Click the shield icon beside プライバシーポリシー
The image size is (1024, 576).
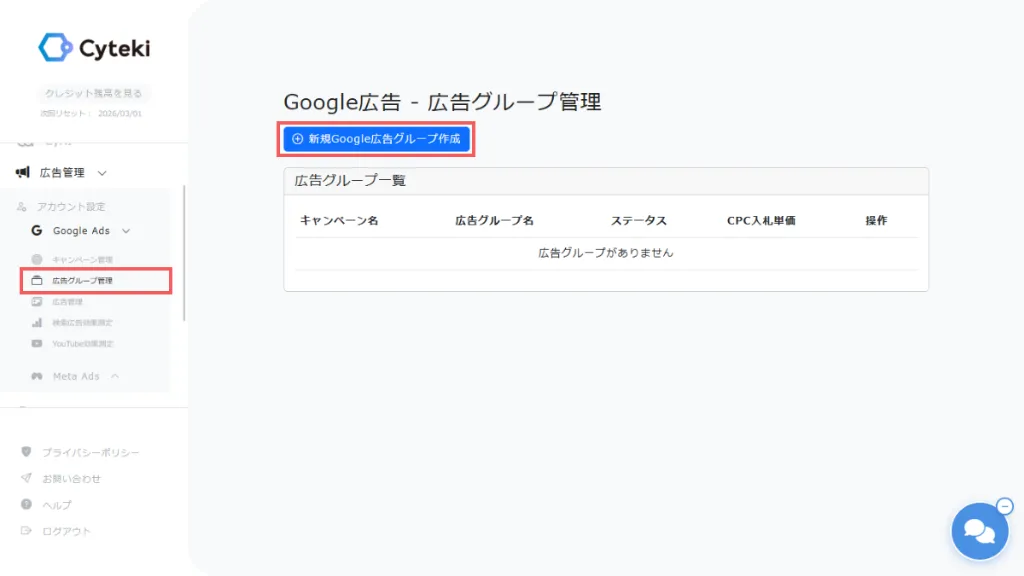[26, 452]
